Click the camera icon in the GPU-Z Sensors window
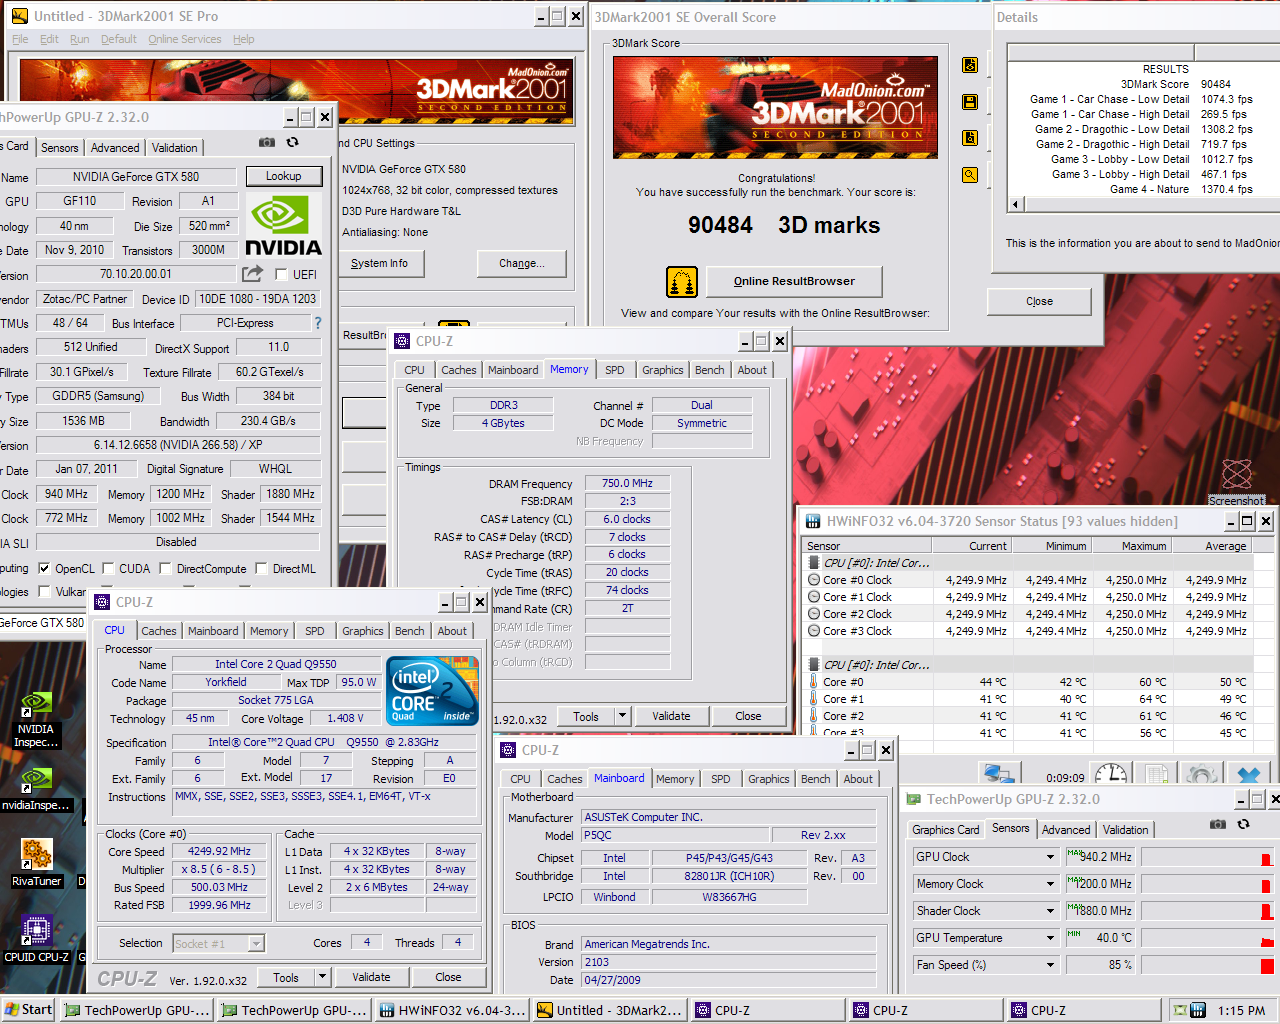Viewport: 1280px width, 1024px height. tap(1218, 824)
